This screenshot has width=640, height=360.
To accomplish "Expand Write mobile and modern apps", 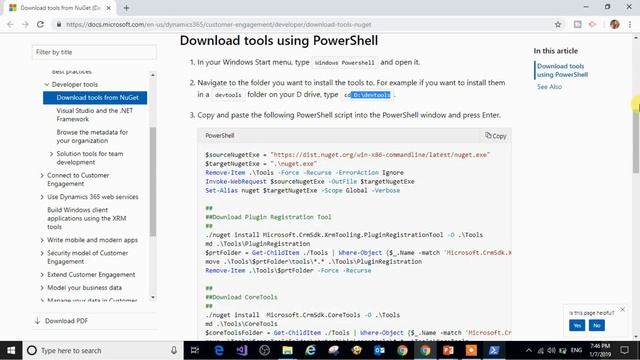I will 42,240.
